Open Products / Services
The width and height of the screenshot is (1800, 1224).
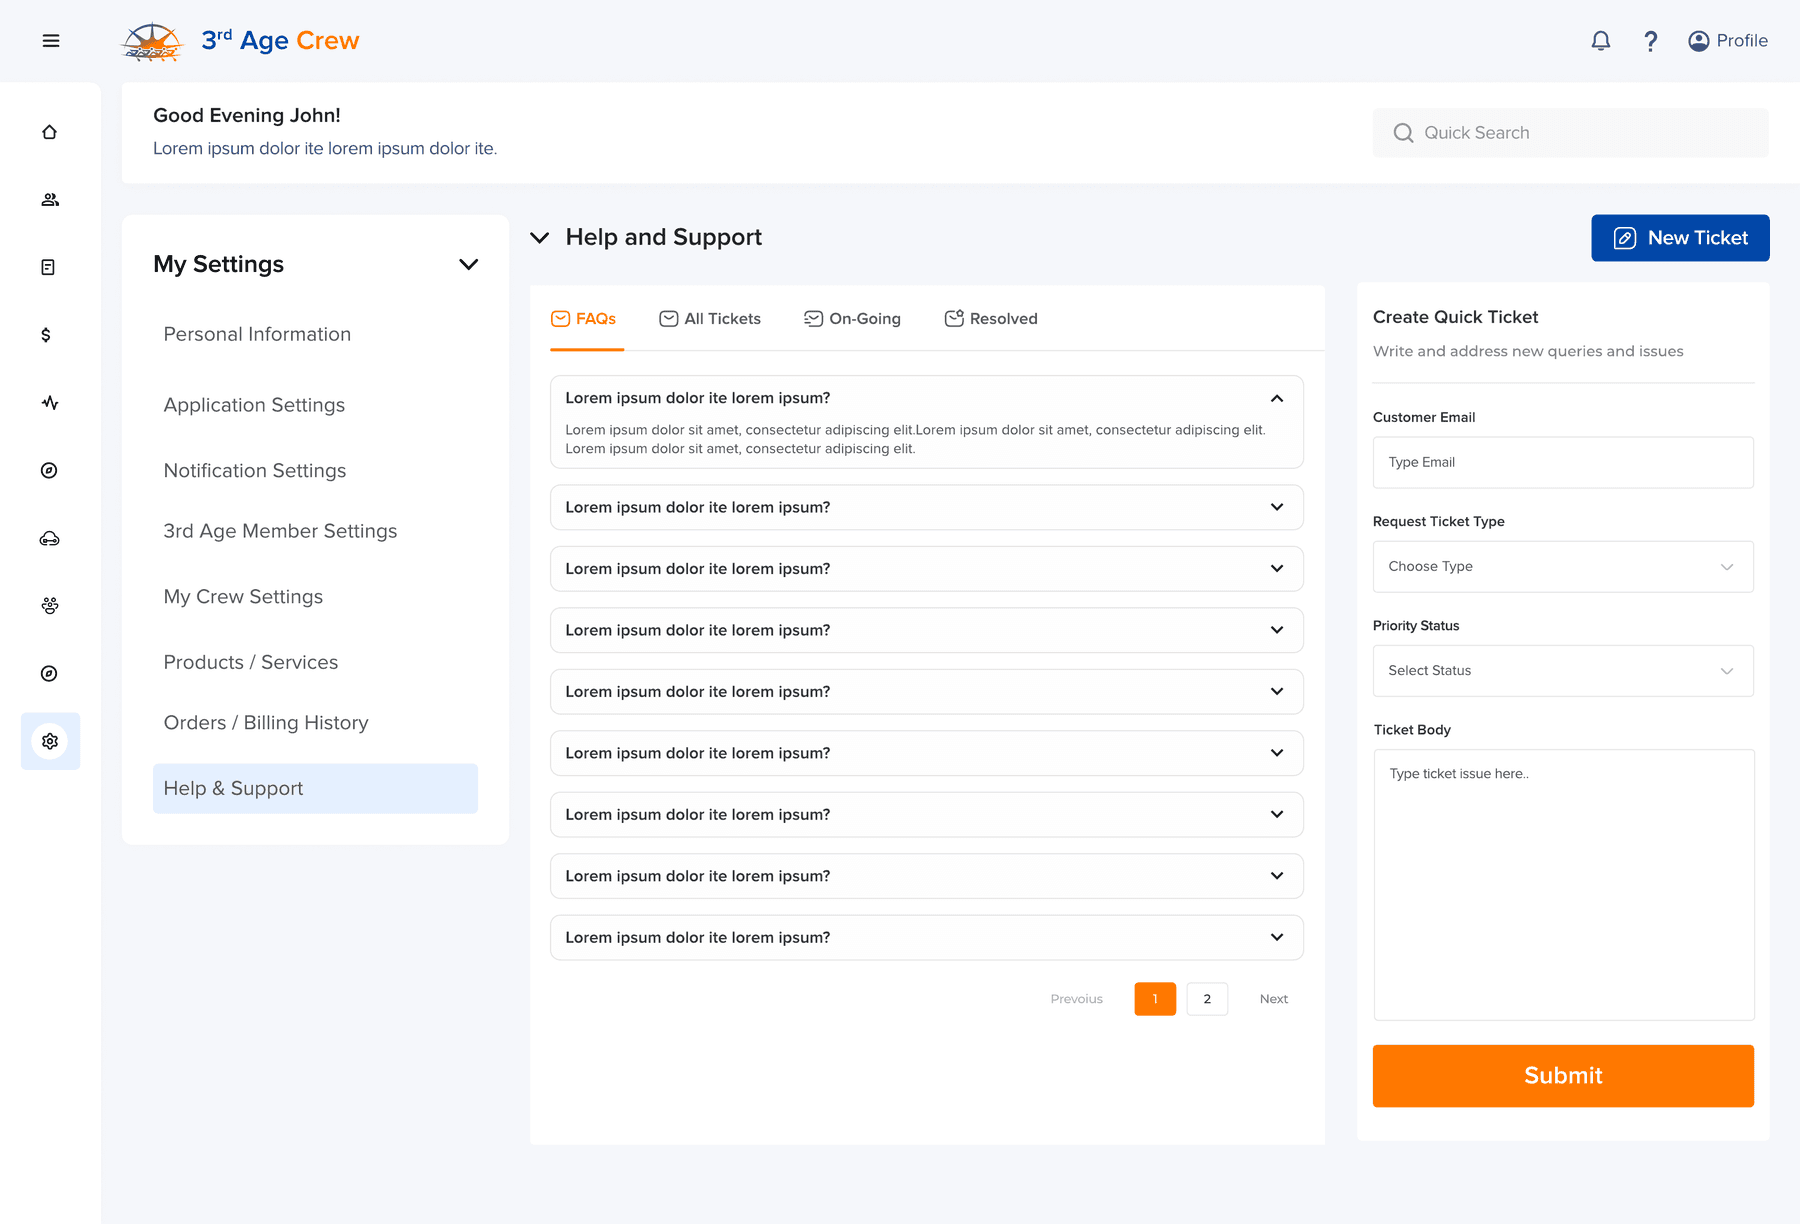coord(251,662)
